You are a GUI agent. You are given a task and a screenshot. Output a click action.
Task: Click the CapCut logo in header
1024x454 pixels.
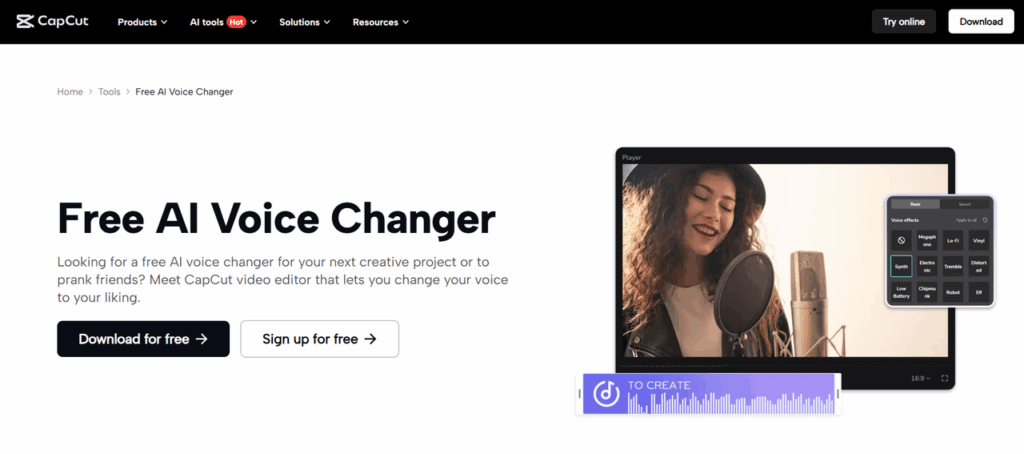coord(52,22)
